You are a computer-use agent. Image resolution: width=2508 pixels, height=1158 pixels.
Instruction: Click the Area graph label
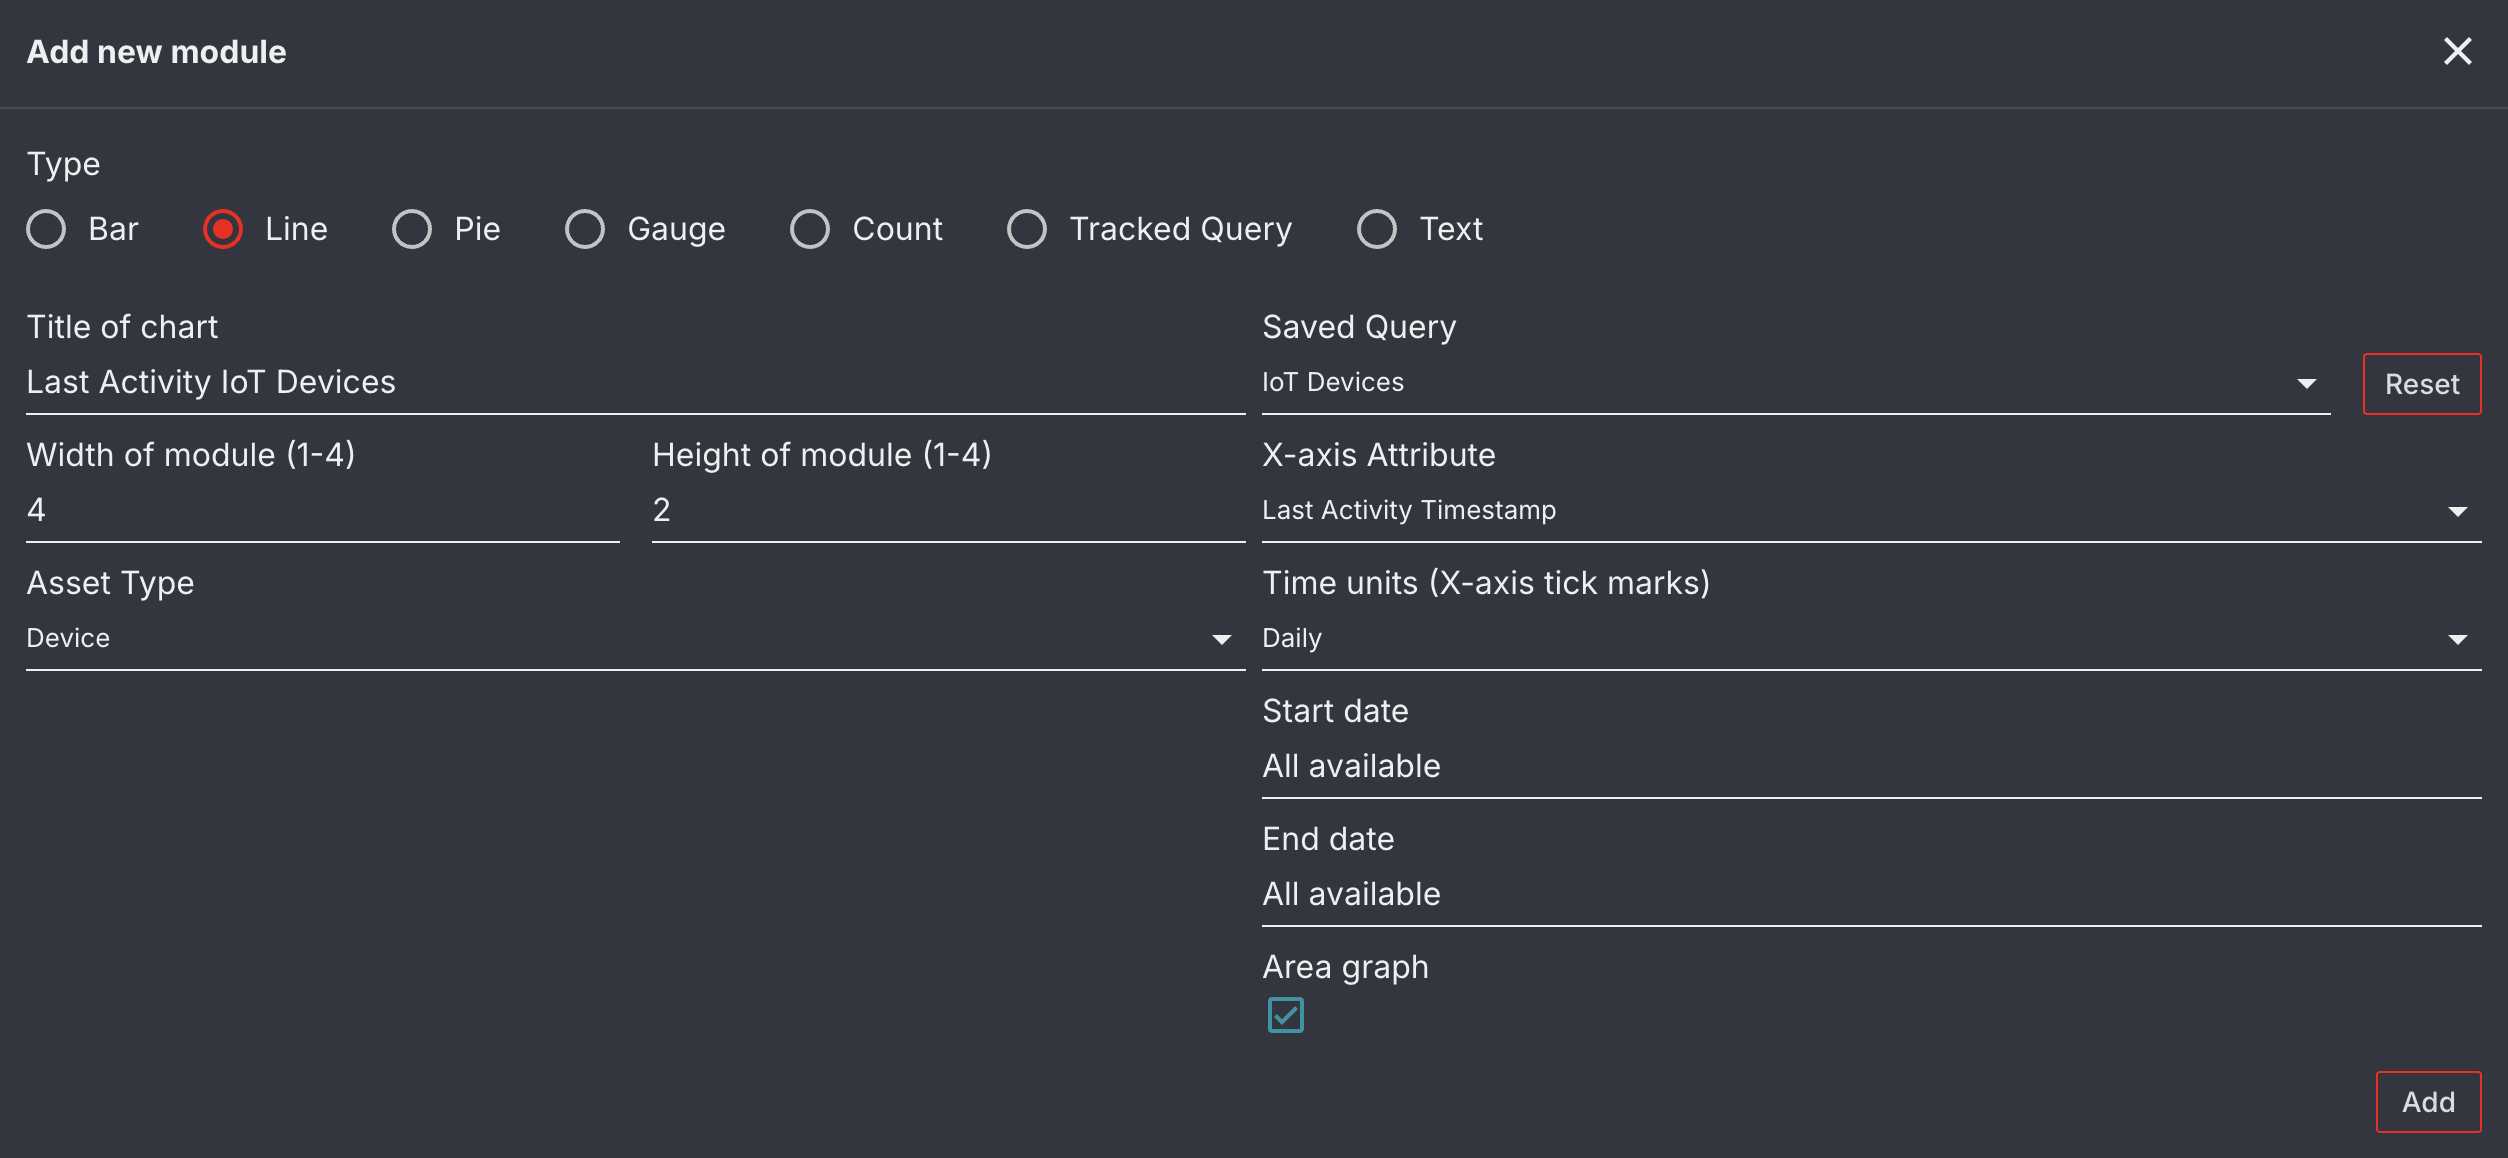point(1345,967)
